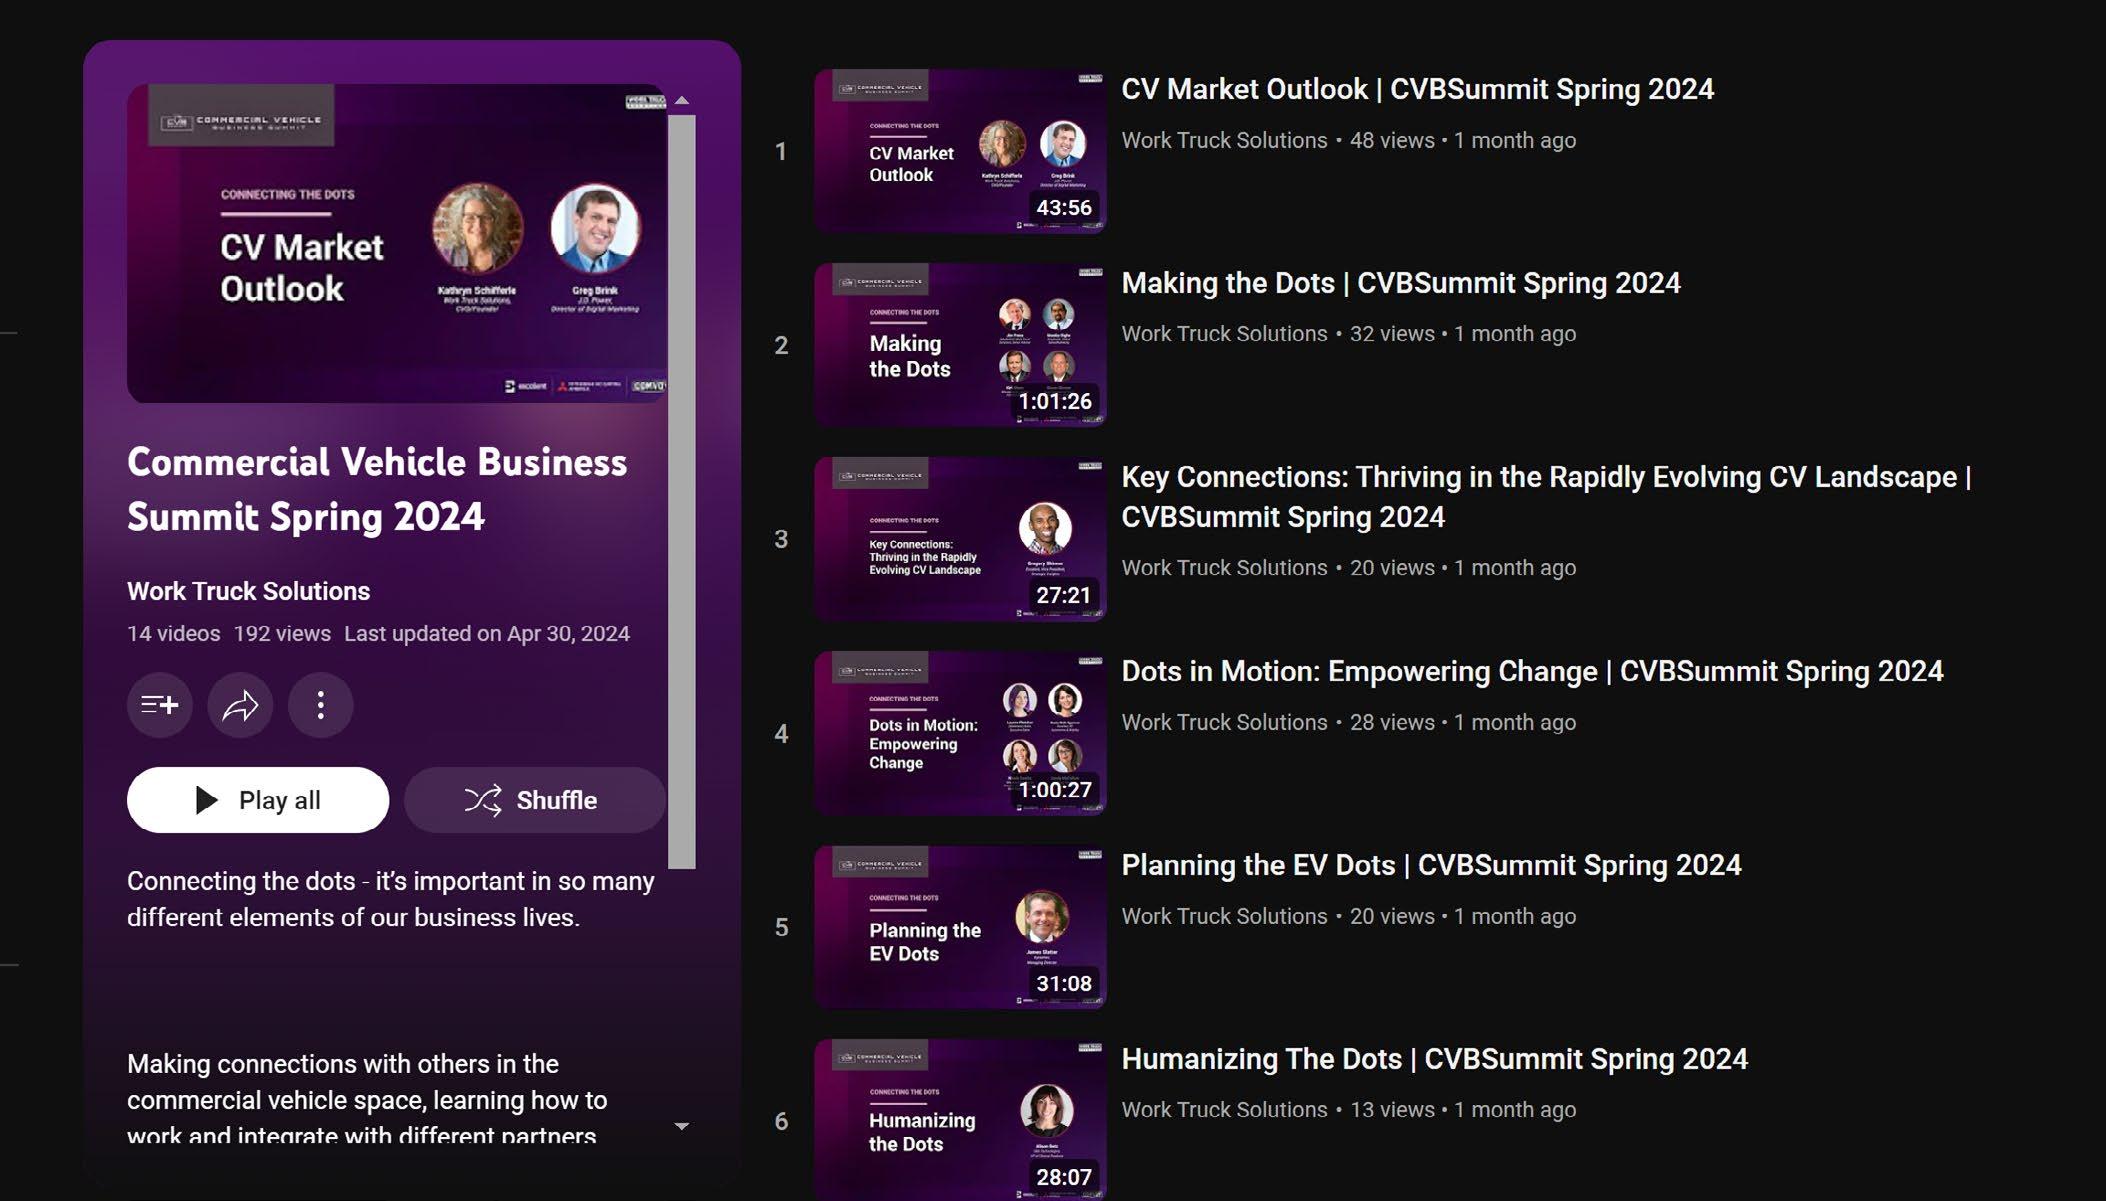Image resolution: width=2106 pixels, height=1201 pixels.
Task: Click Humanizing the Dots thumbnail
Action: 959,1120
